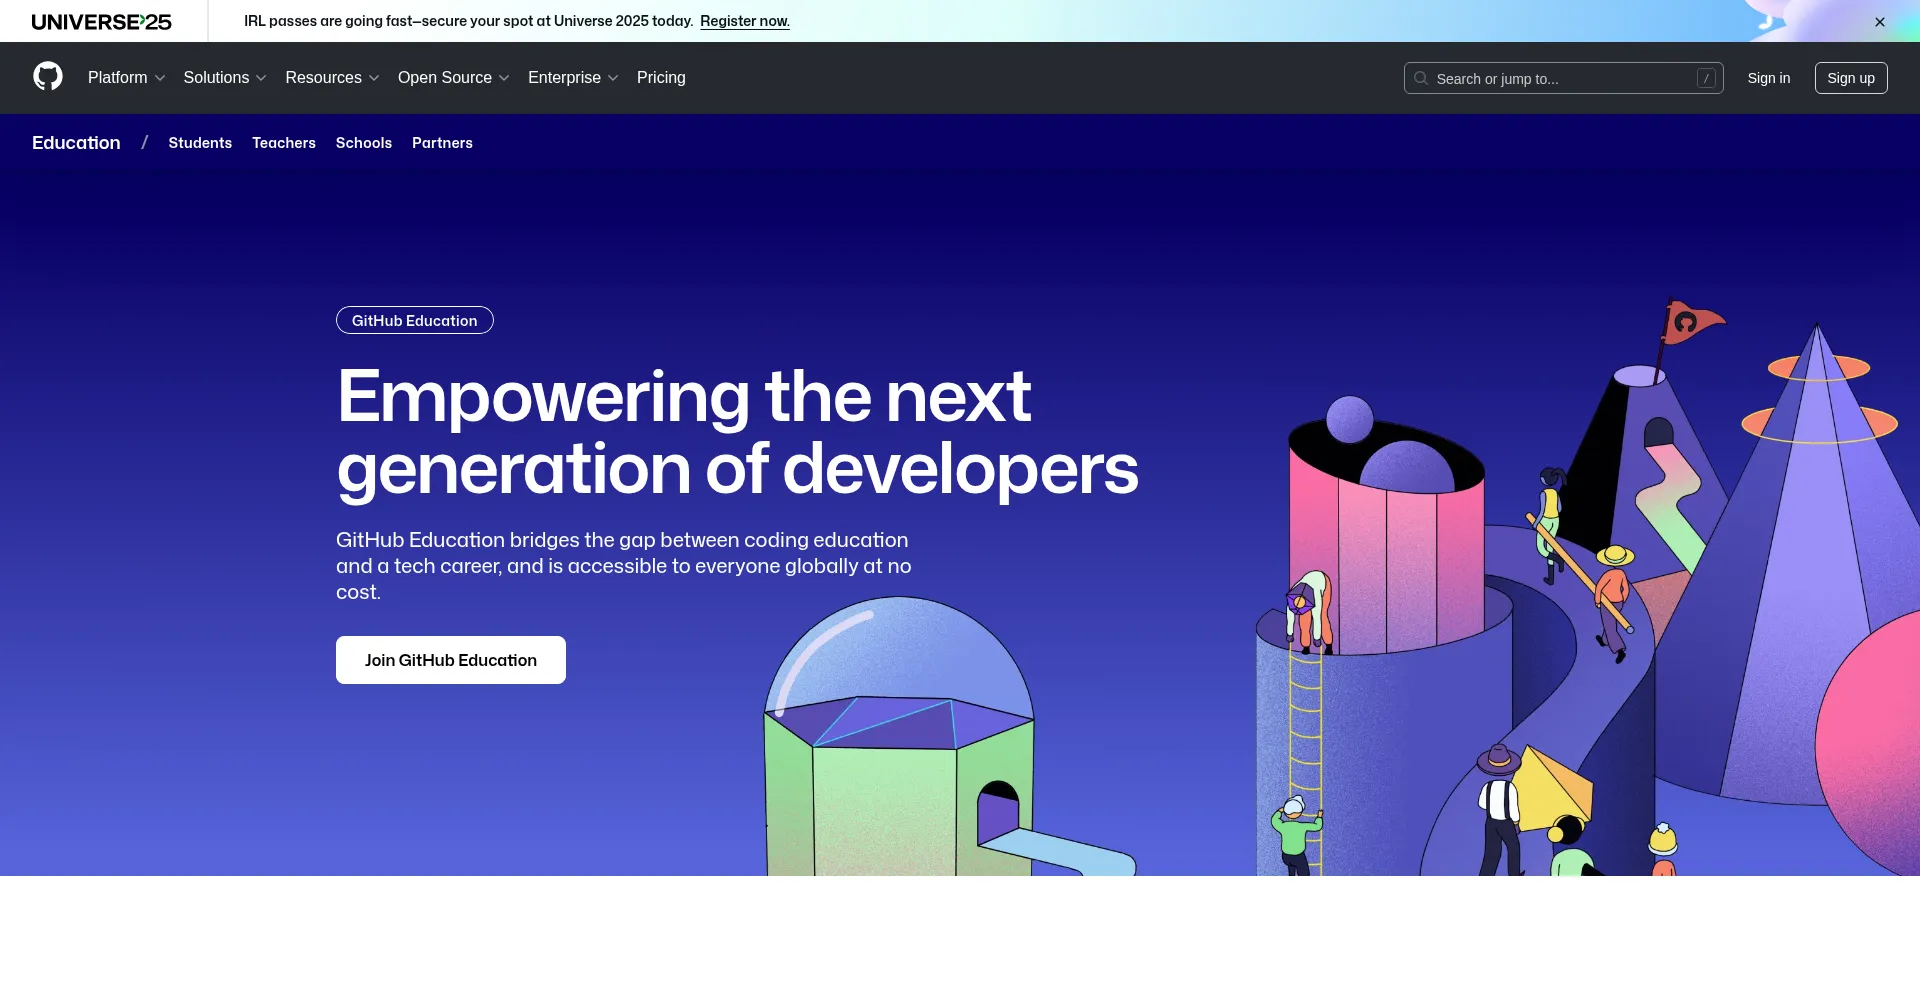
Task: Open the Open Source dropdown
Action: (x=453, y=78)
